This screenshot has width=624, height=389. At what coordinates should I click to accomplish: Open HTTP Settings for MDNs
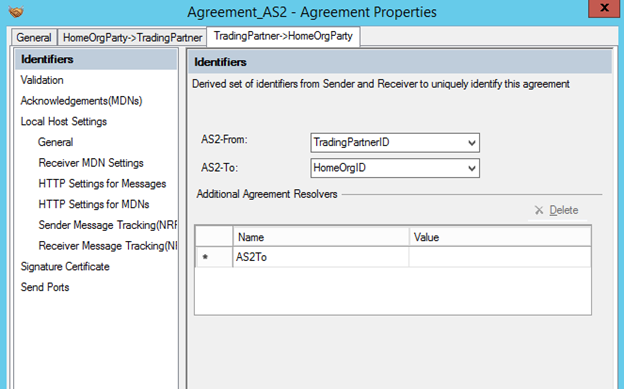tap(94, 204)
